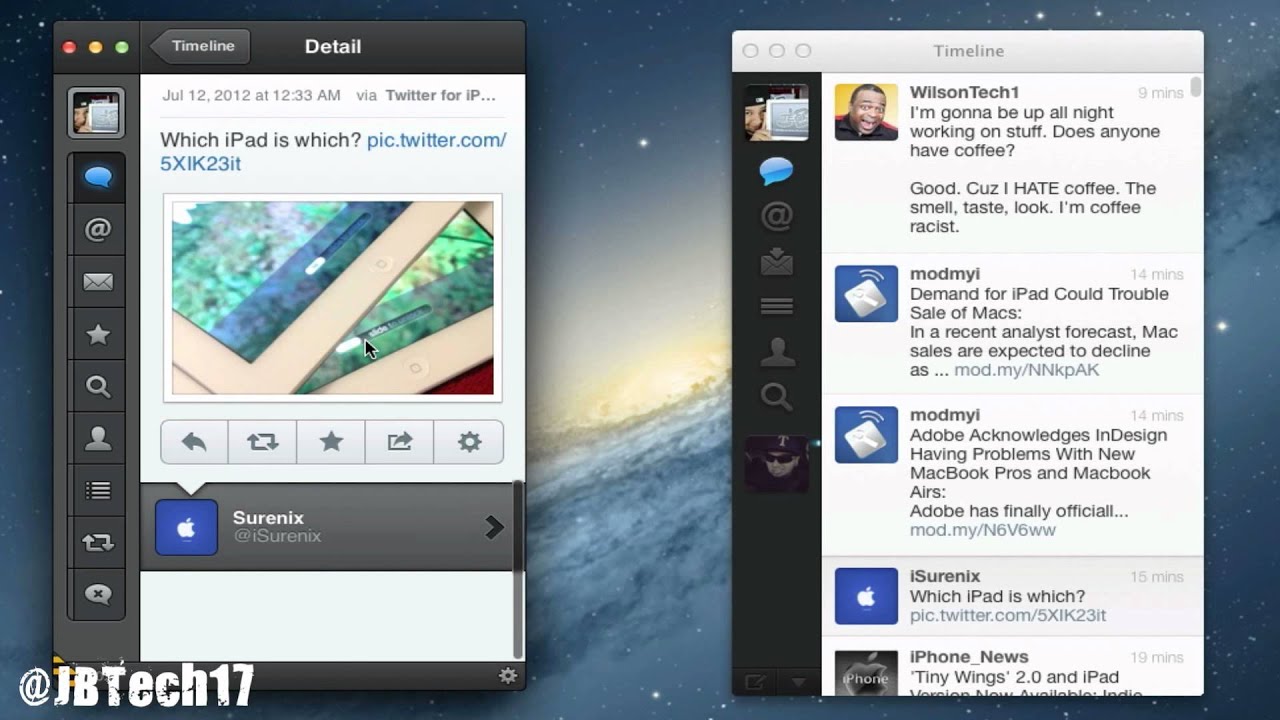This screenshot has height=720, width=1280.
Task: Open tweet actions gear button
Action: [x=469, y=442]
